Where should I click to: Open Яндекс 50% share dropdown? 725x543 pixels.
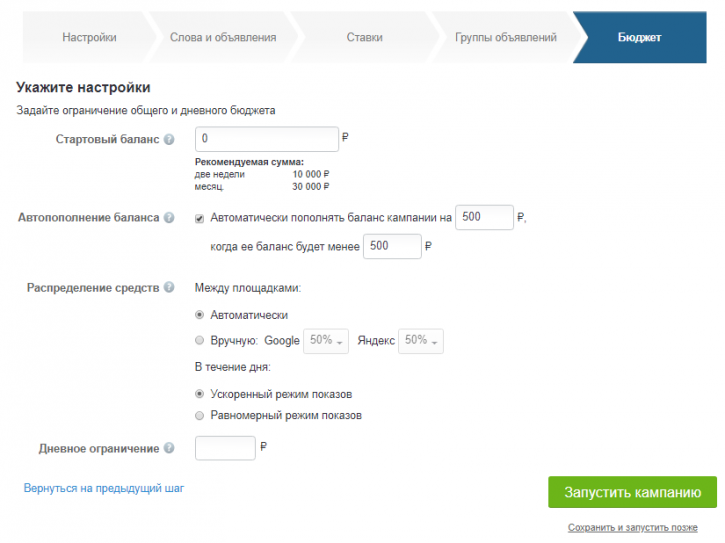tap(421, 341)
